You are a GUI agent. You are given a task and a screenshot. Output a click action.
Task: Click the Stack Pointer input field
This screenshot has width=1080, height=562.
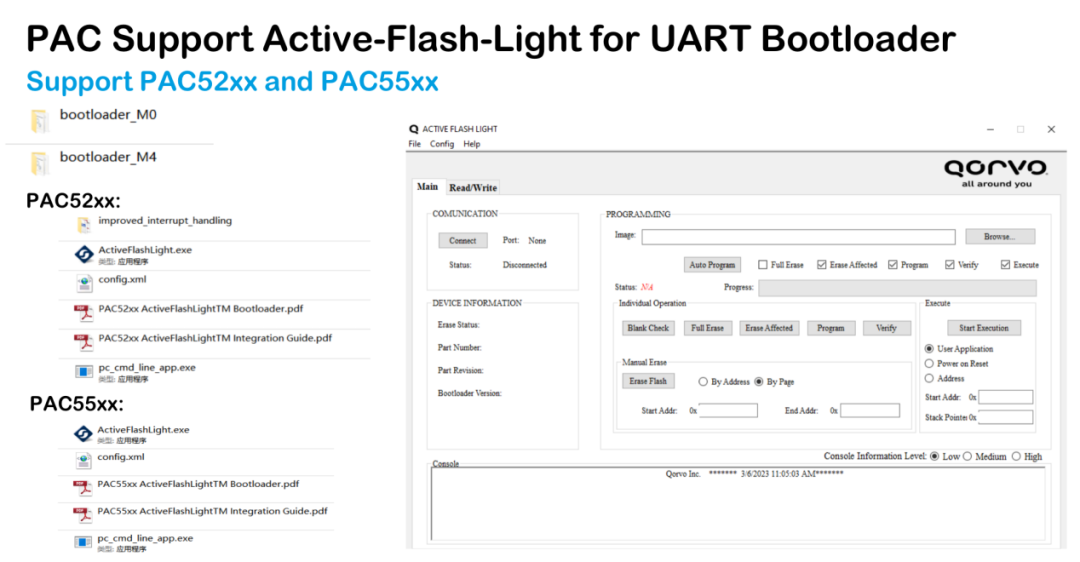point(1006,417)
